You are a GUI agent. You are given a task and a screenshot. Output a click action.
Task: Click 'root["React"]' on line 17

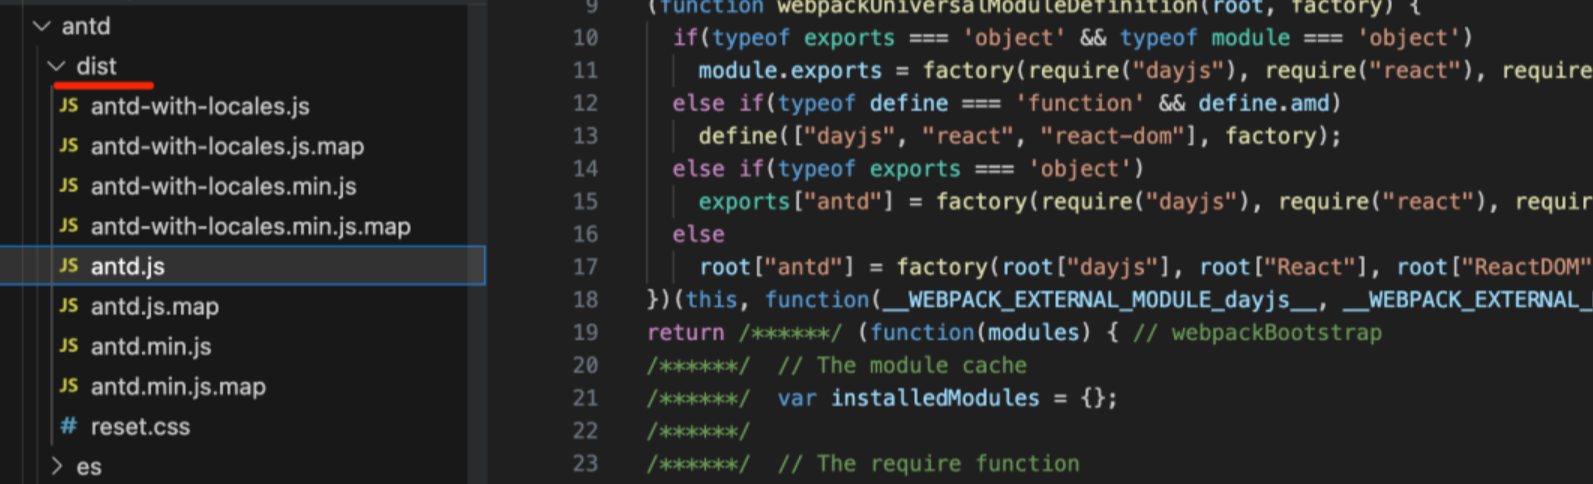[1285, 267]
